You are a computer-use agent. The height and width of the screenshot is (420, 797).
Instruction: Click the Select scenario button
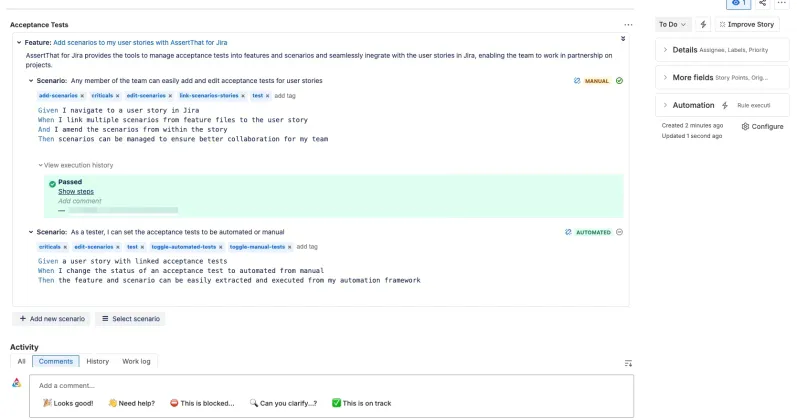coord(131,319)
